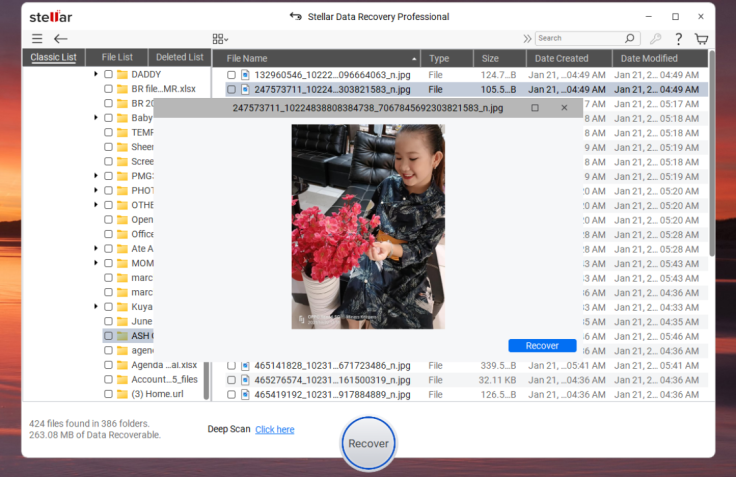Close the image preview popup
This screenshot has height=477, width=736.
click(x=564, y=107)
